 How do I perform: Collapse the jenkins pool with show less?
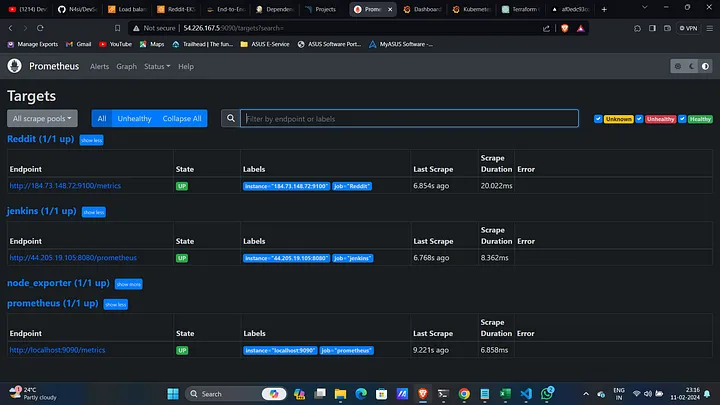tap(94, 212)
